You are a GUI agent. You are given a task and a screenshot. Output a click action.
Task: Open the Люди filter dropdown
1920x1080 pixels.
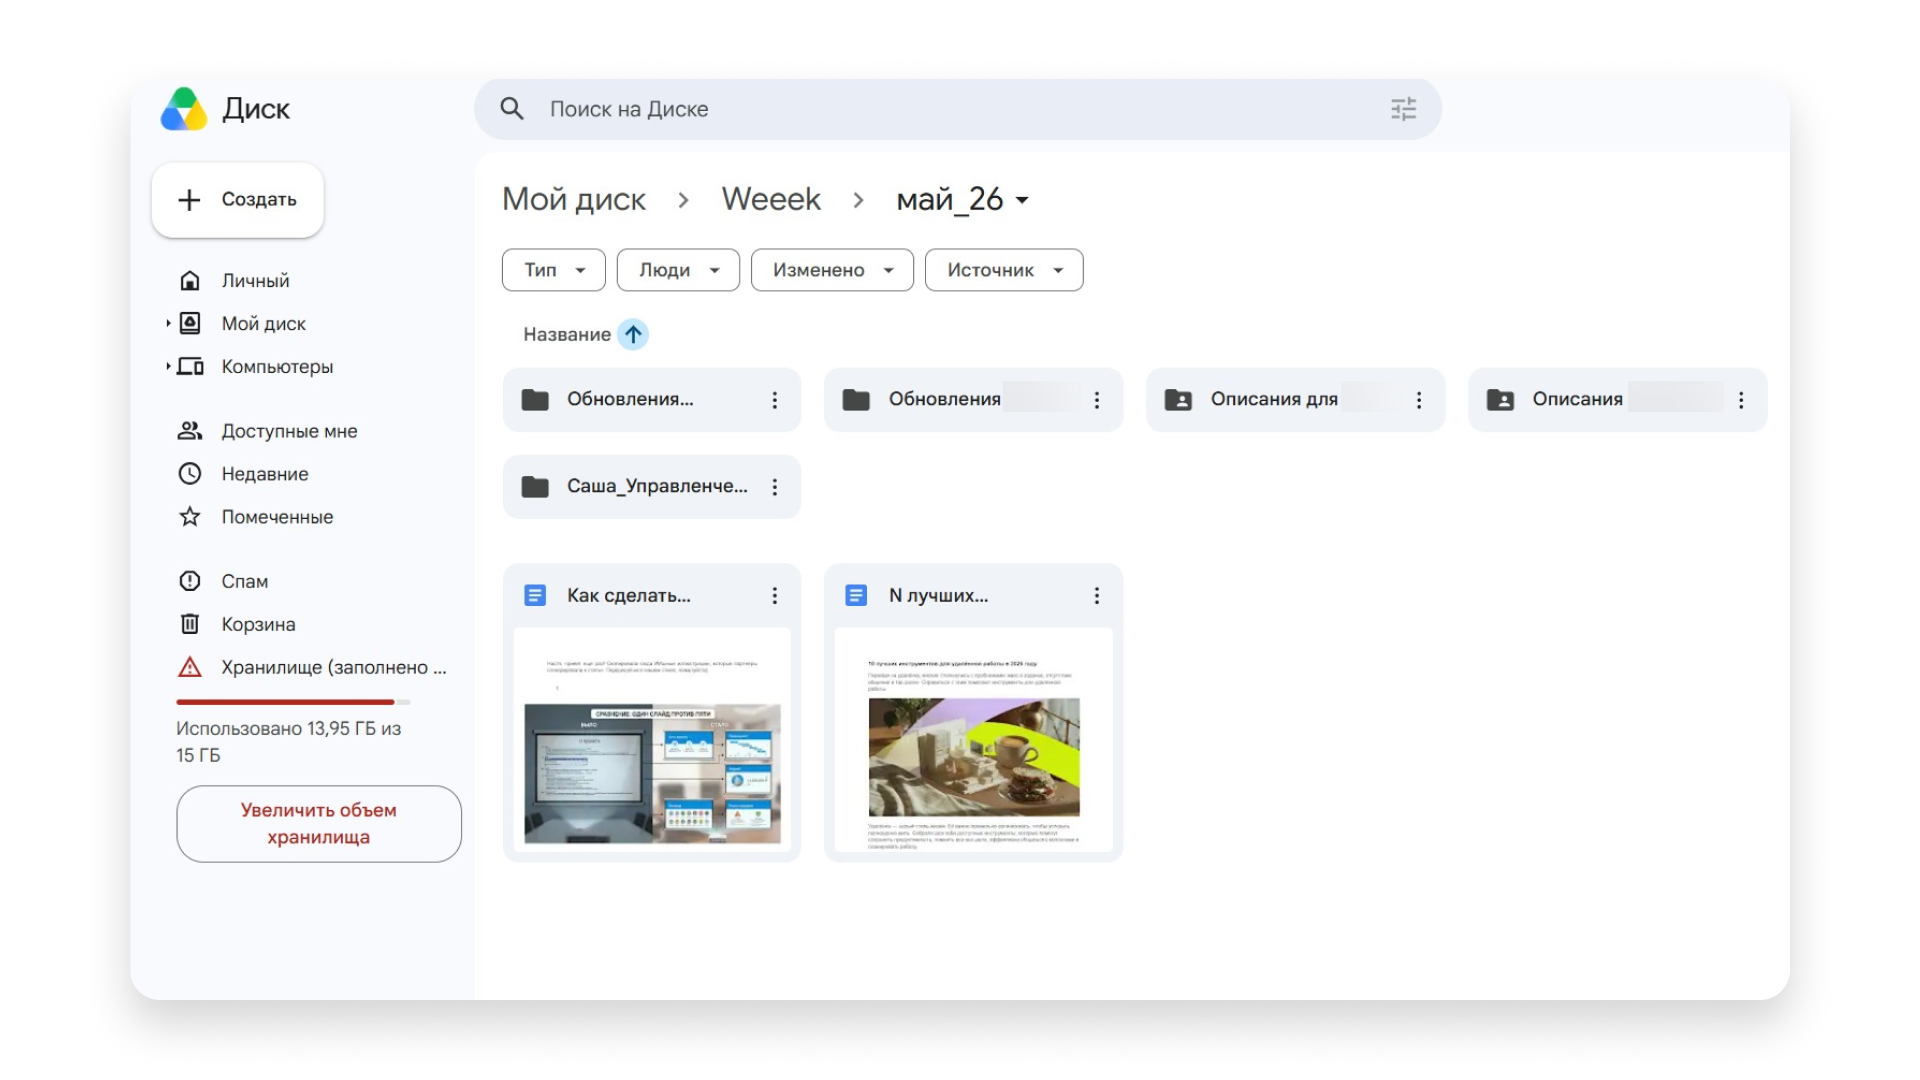click(678, 270)
